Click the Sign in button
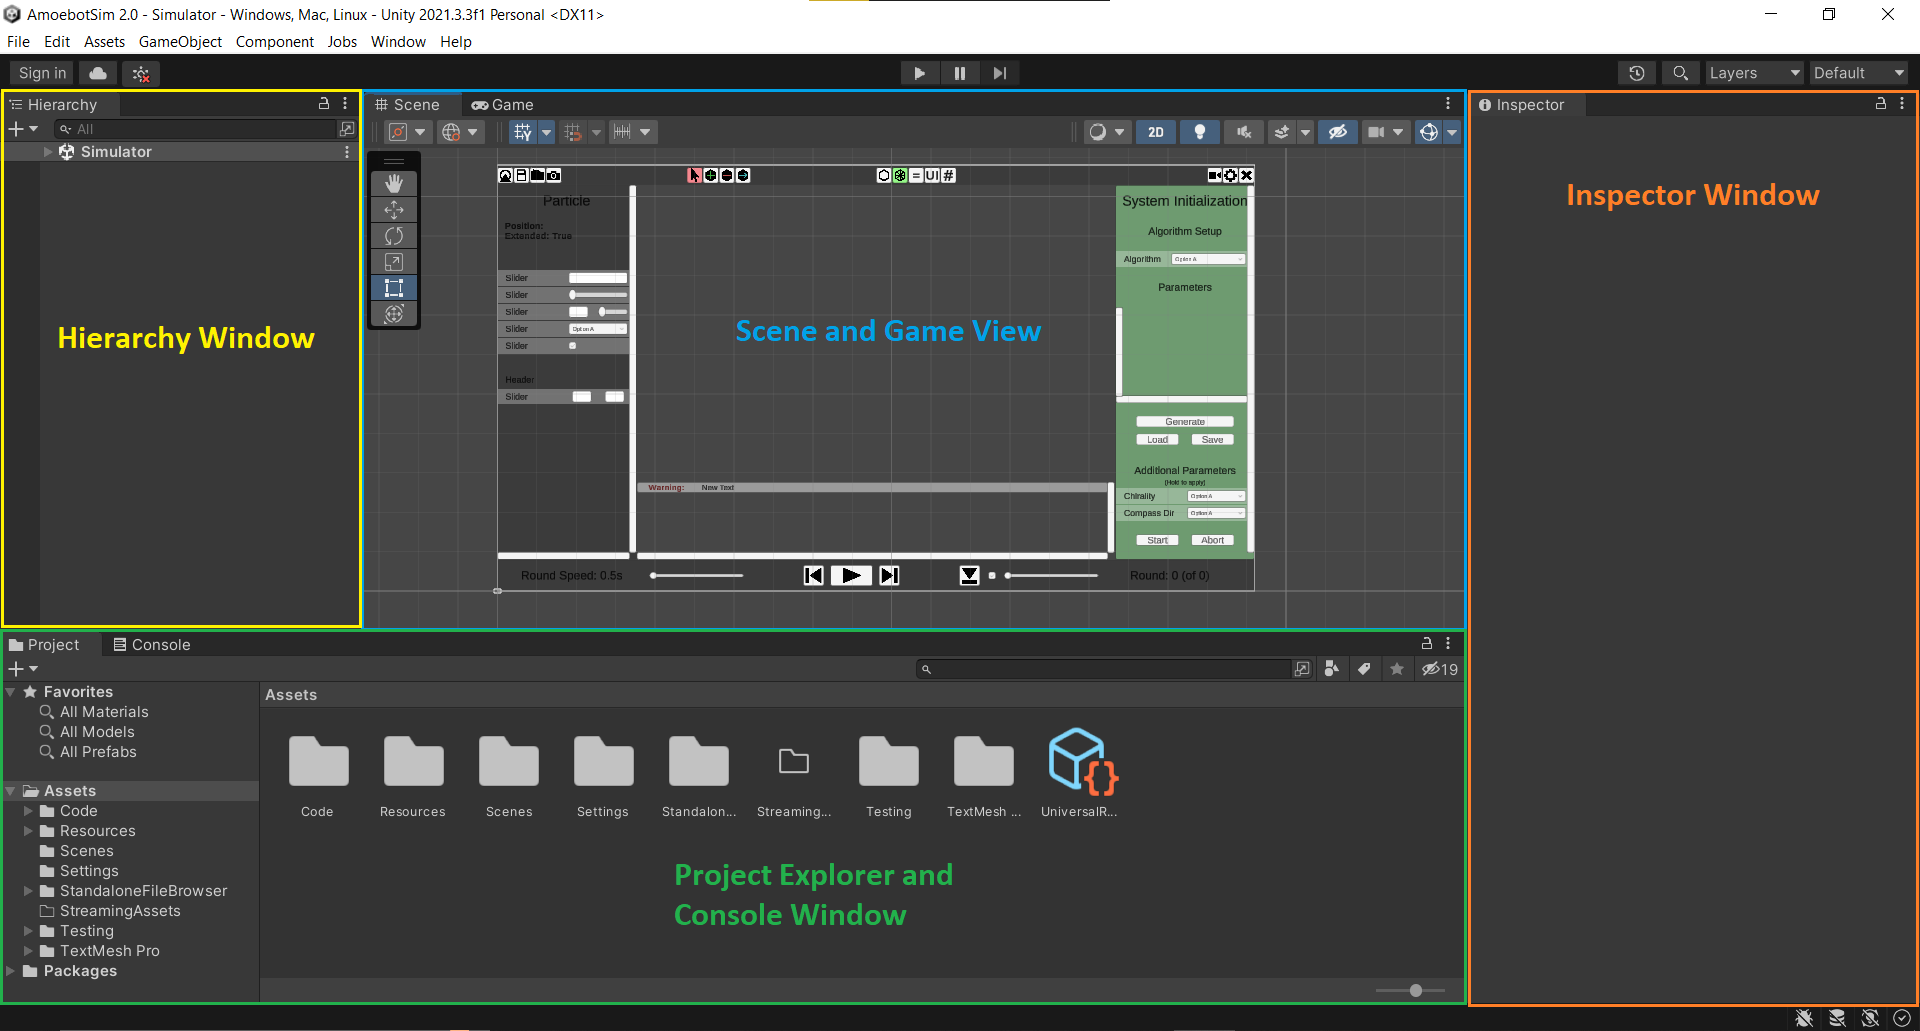 (x=42, y=73)
